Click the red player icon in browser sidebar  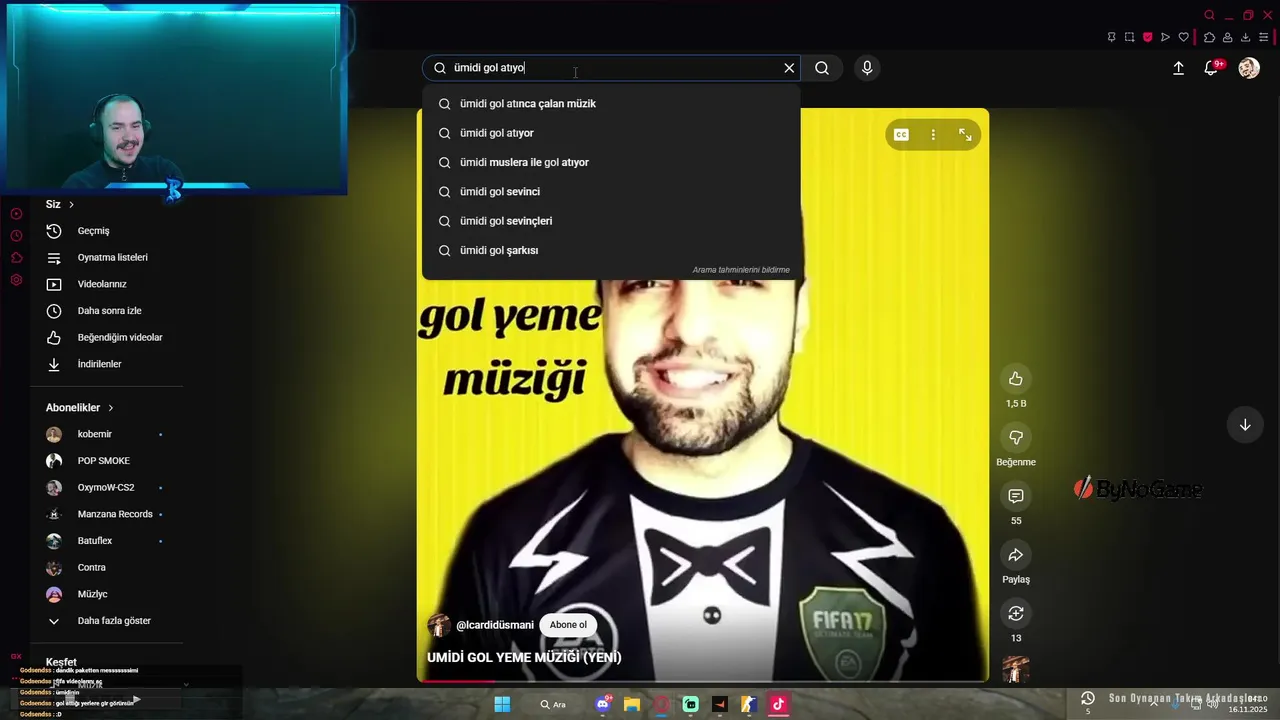pyautogui.click(x=16, y=214)
